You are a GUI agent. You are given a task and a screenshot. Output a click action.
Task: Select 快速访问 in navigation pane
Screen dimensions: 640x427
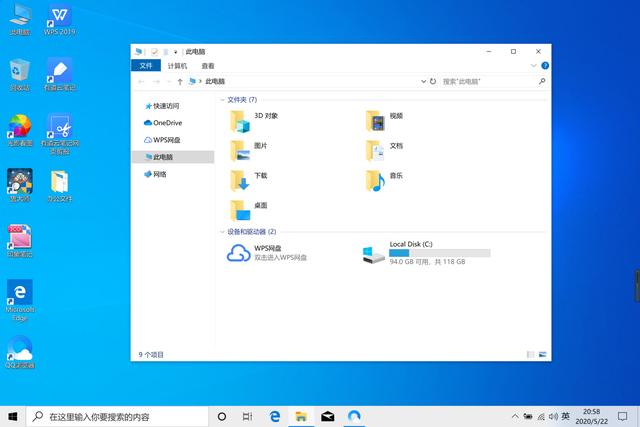[x=173, y=106]
